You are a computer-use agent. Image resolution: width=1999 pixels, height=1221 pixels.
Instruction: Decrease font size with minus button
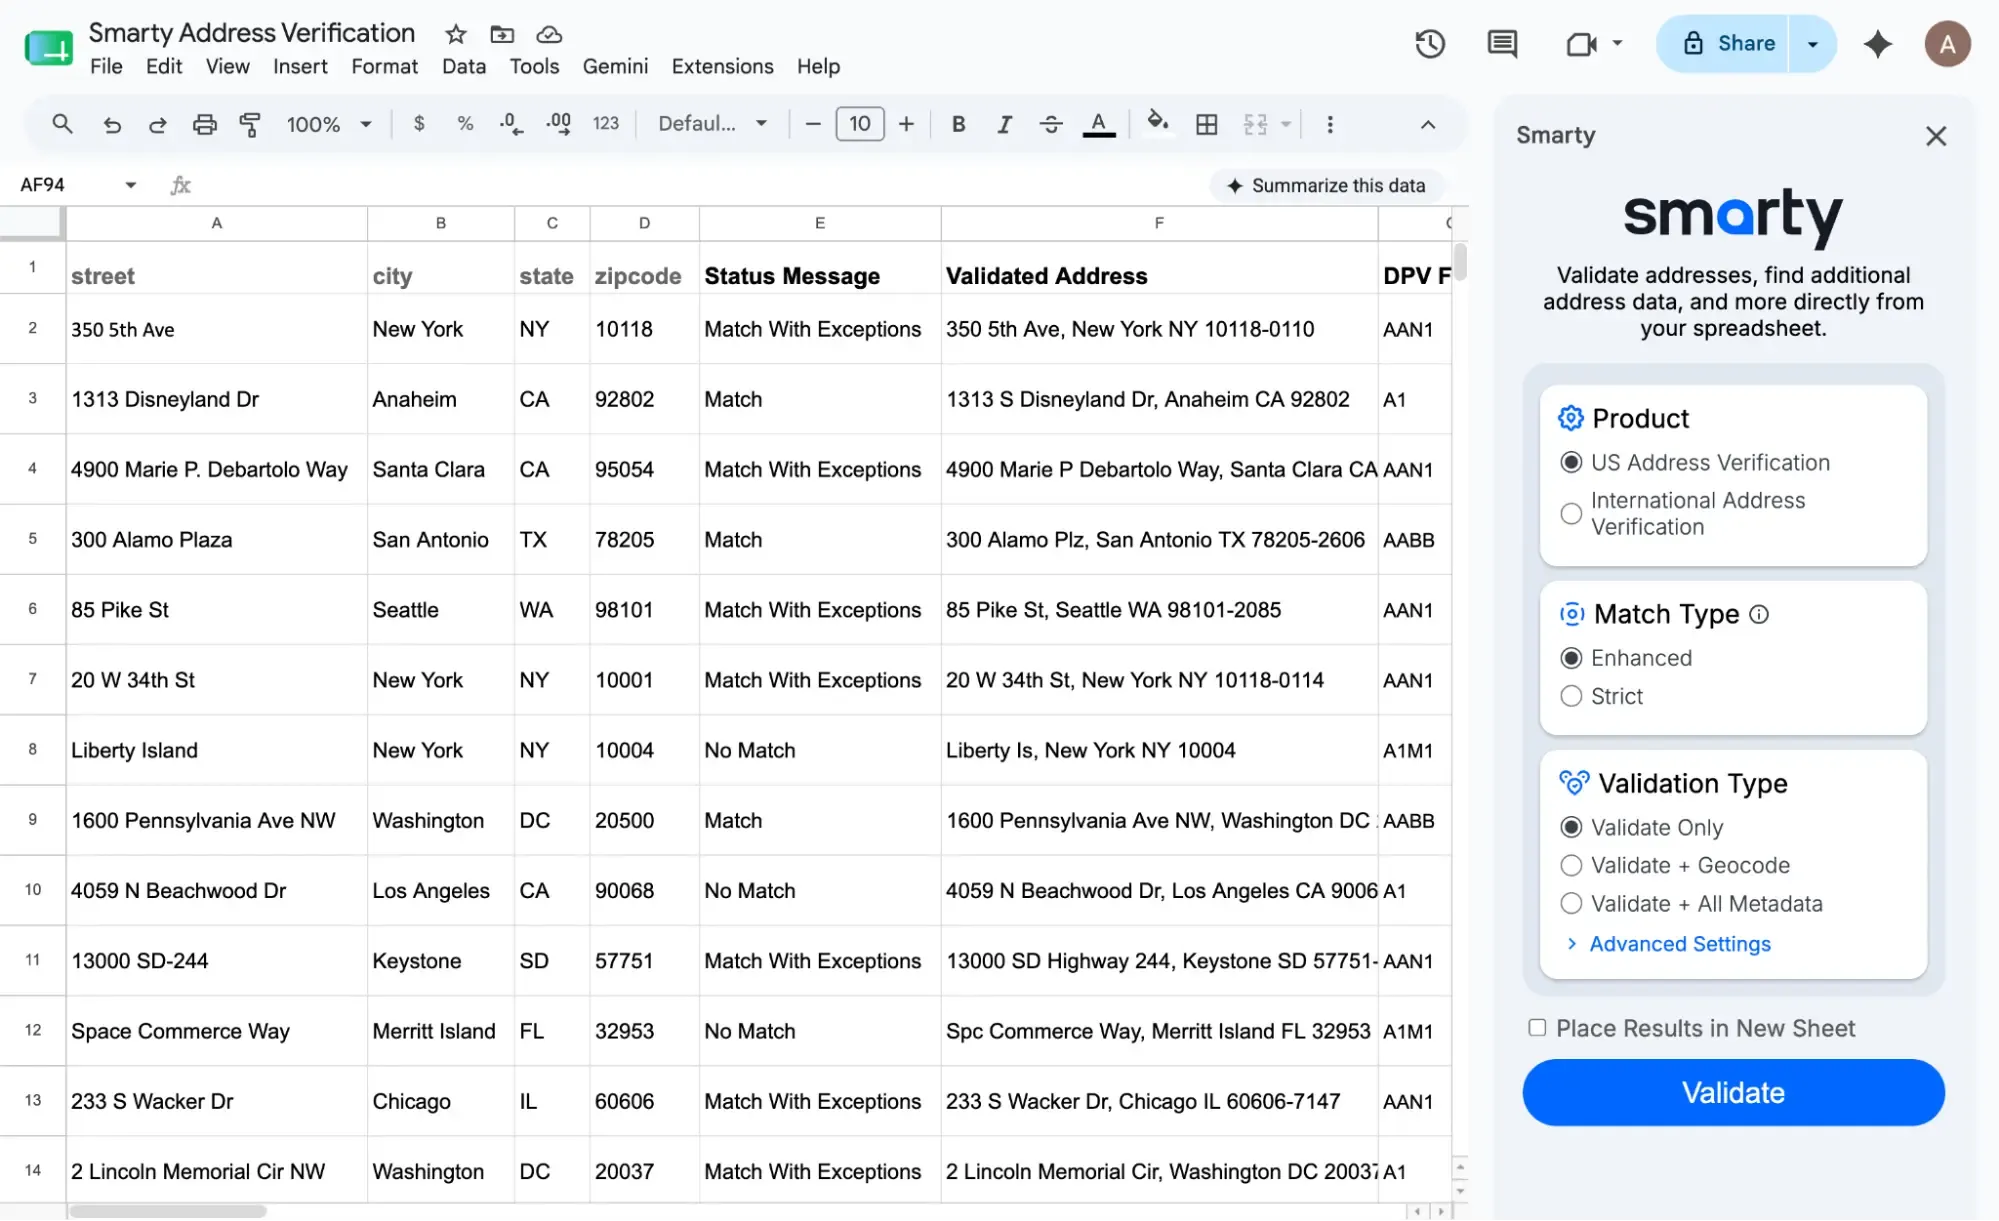click(x=812, y=124)
